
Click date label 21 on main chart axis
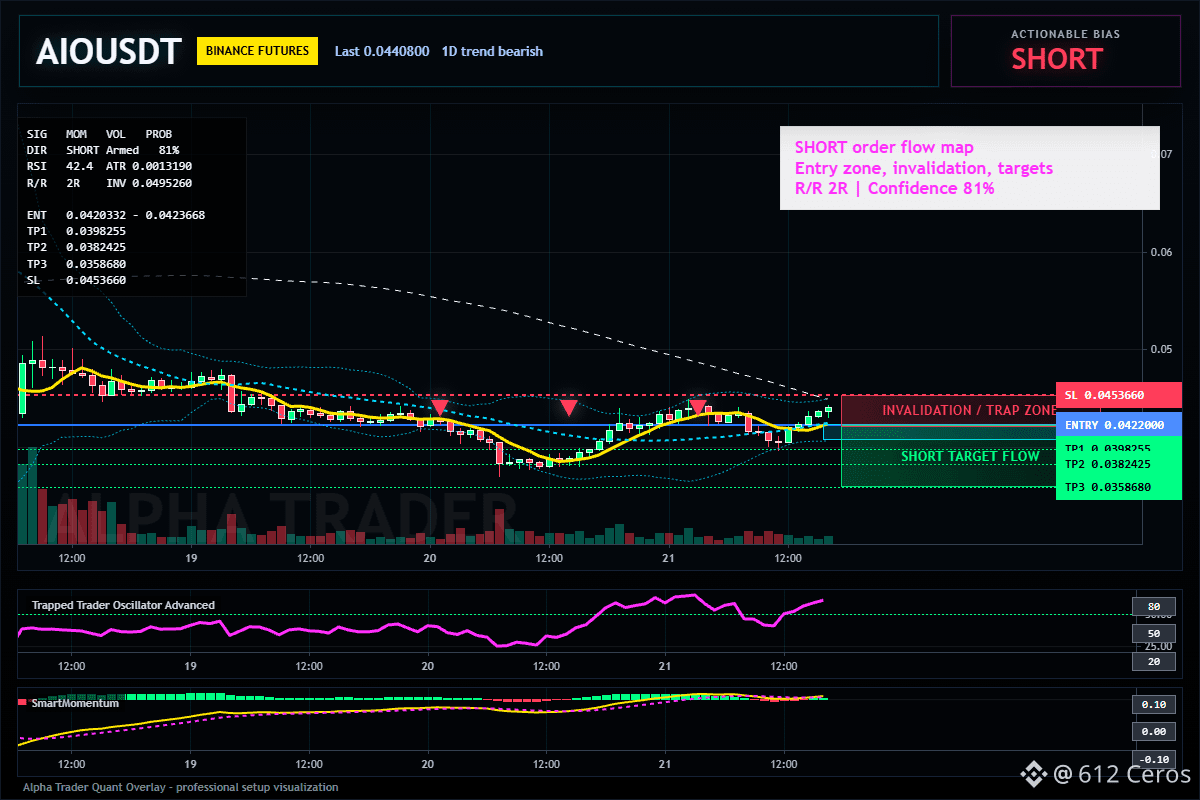[x=667, y=558]
